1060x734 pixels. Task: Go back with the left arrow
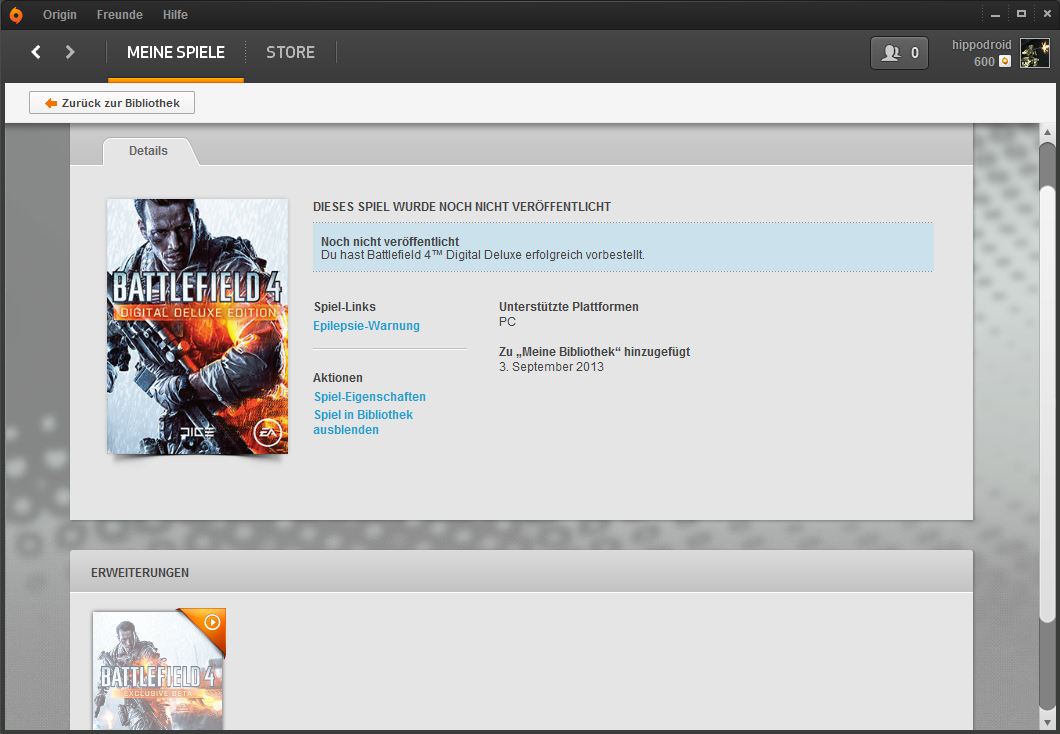[x=36, y=52]
